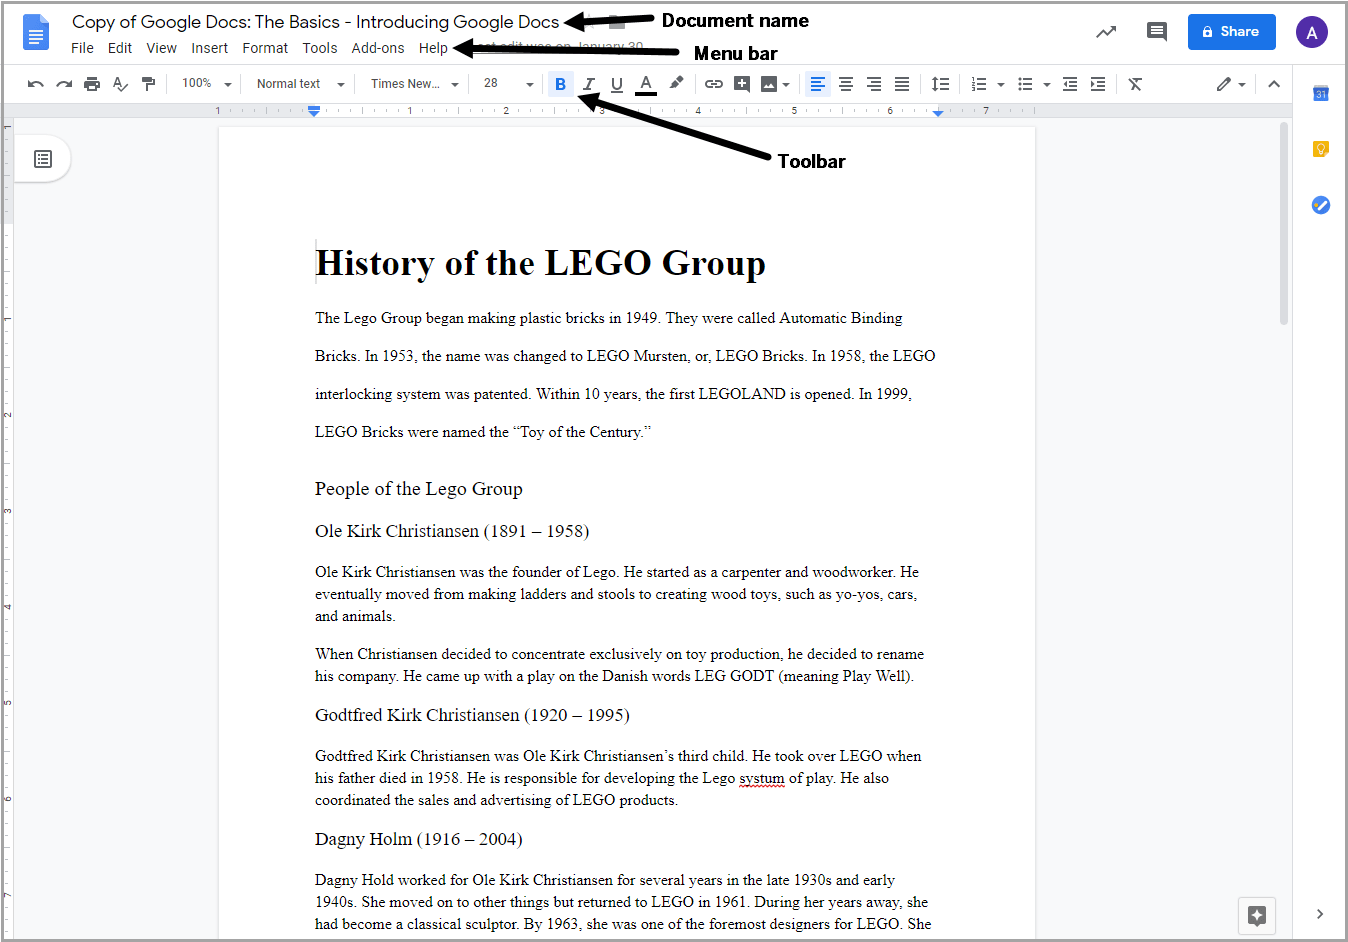Set center text alignment

846,84
